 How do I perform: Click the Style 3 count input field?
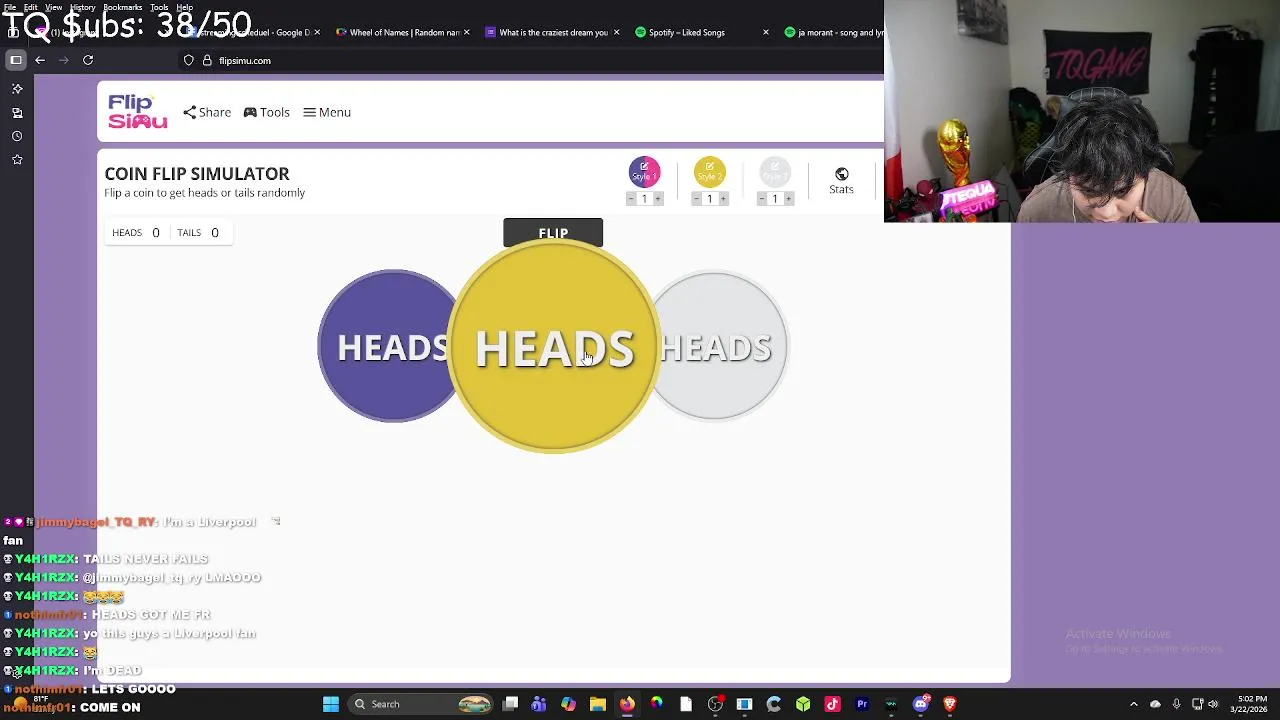click(775, 199)
